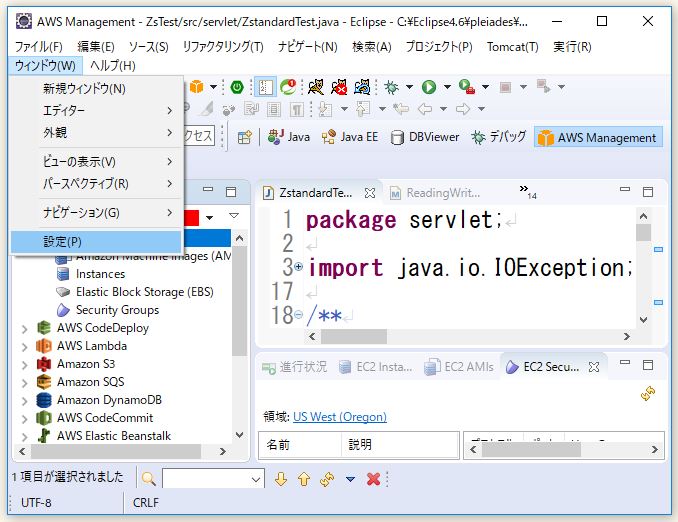Open ビューの表示(V) submenu
678x522 pixels.
coord(96,162)
